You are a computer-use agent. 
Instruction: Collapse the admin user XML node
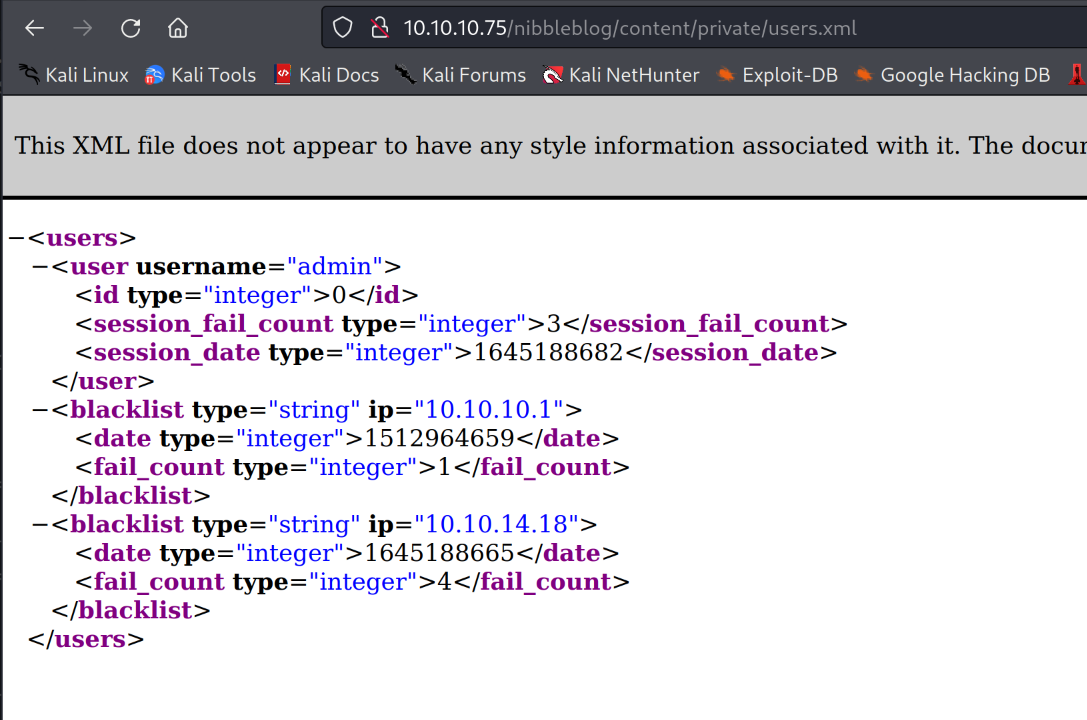40,267
